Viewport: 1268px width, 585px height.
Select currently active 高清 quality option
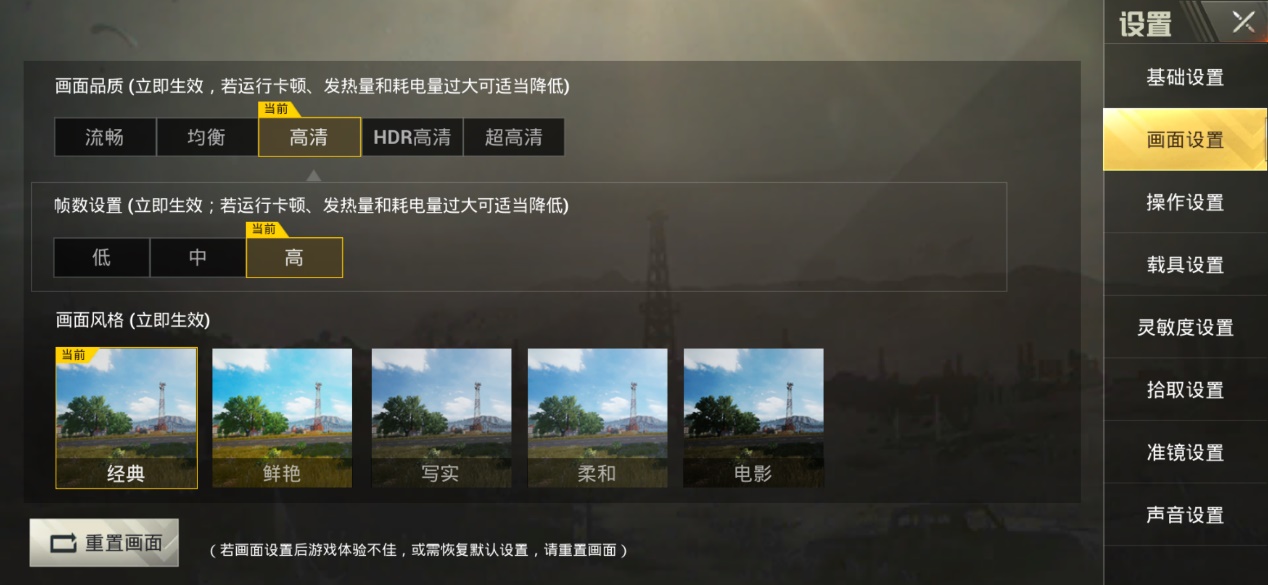pyautogui.click(x=309, y=137)
